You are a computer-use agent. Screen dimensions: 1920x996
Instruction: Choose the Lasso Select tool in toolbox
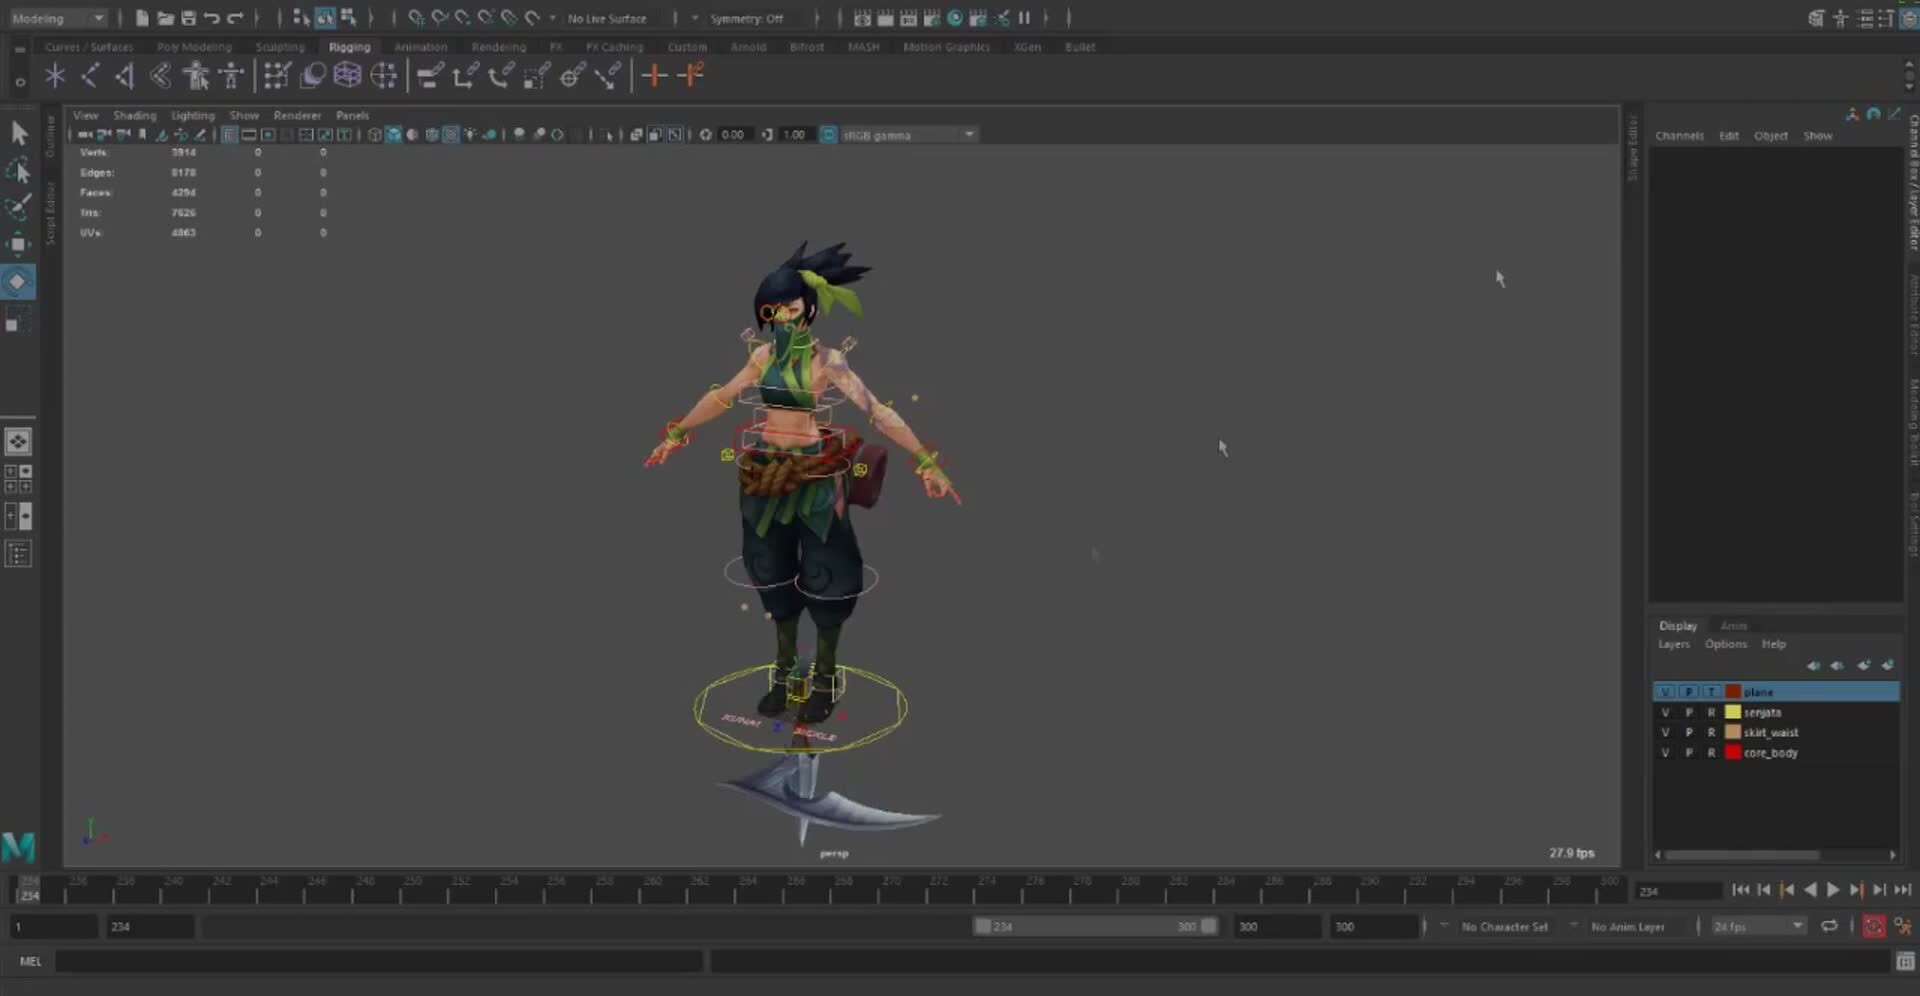coord(18,171)
